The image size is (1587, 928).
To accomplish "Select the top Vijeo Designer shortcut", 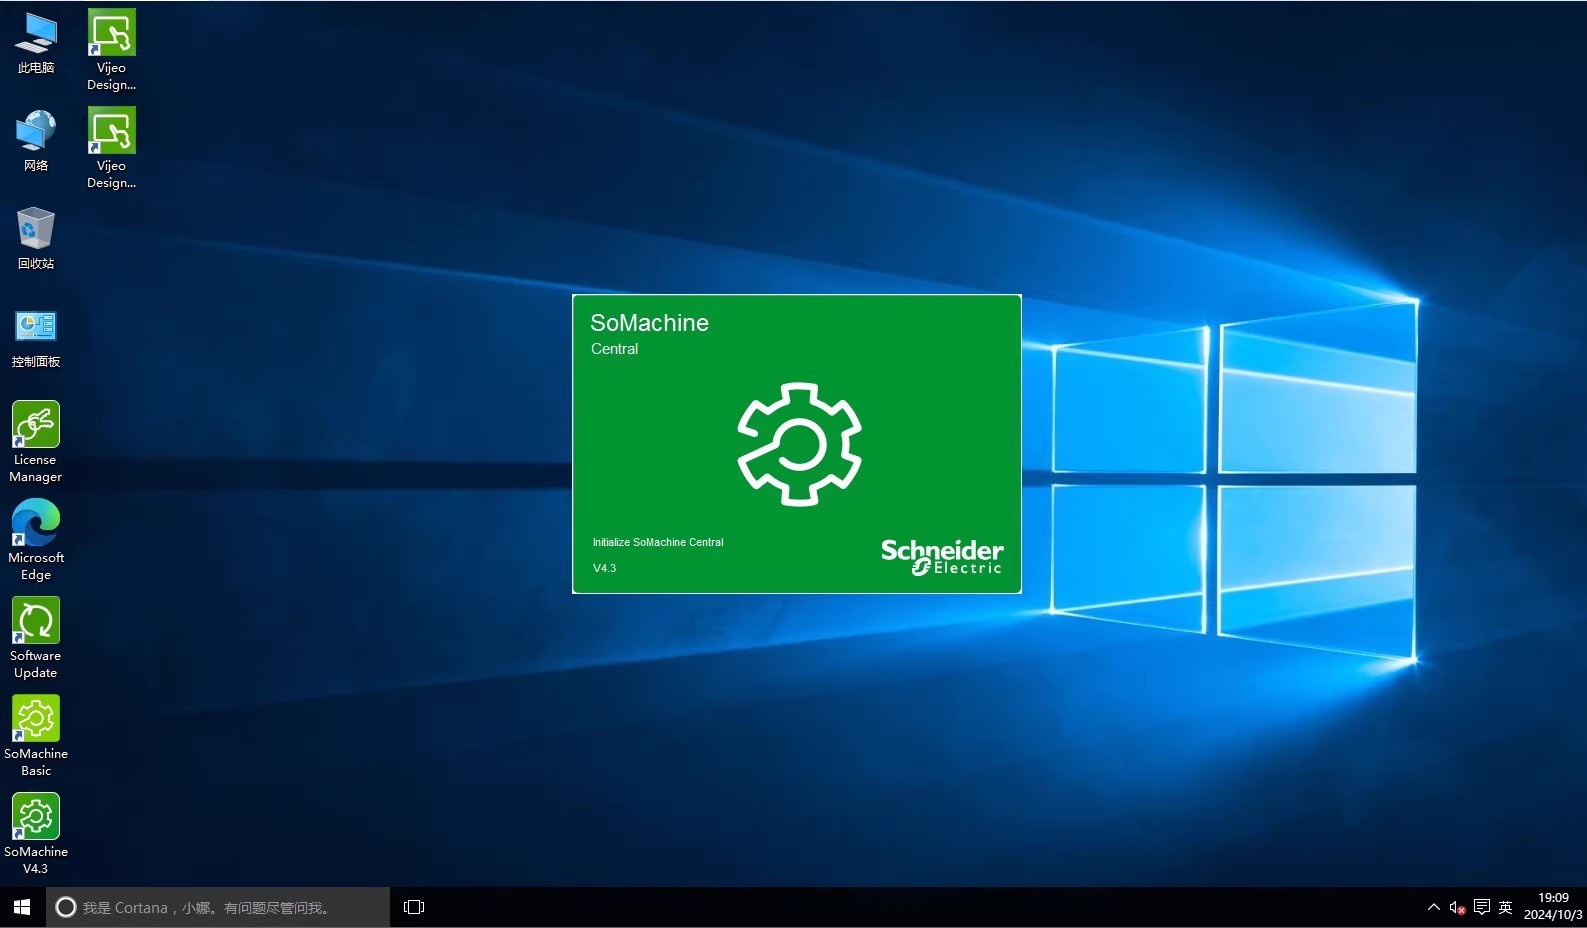I will pyautogui.click(x=111, y=50).
